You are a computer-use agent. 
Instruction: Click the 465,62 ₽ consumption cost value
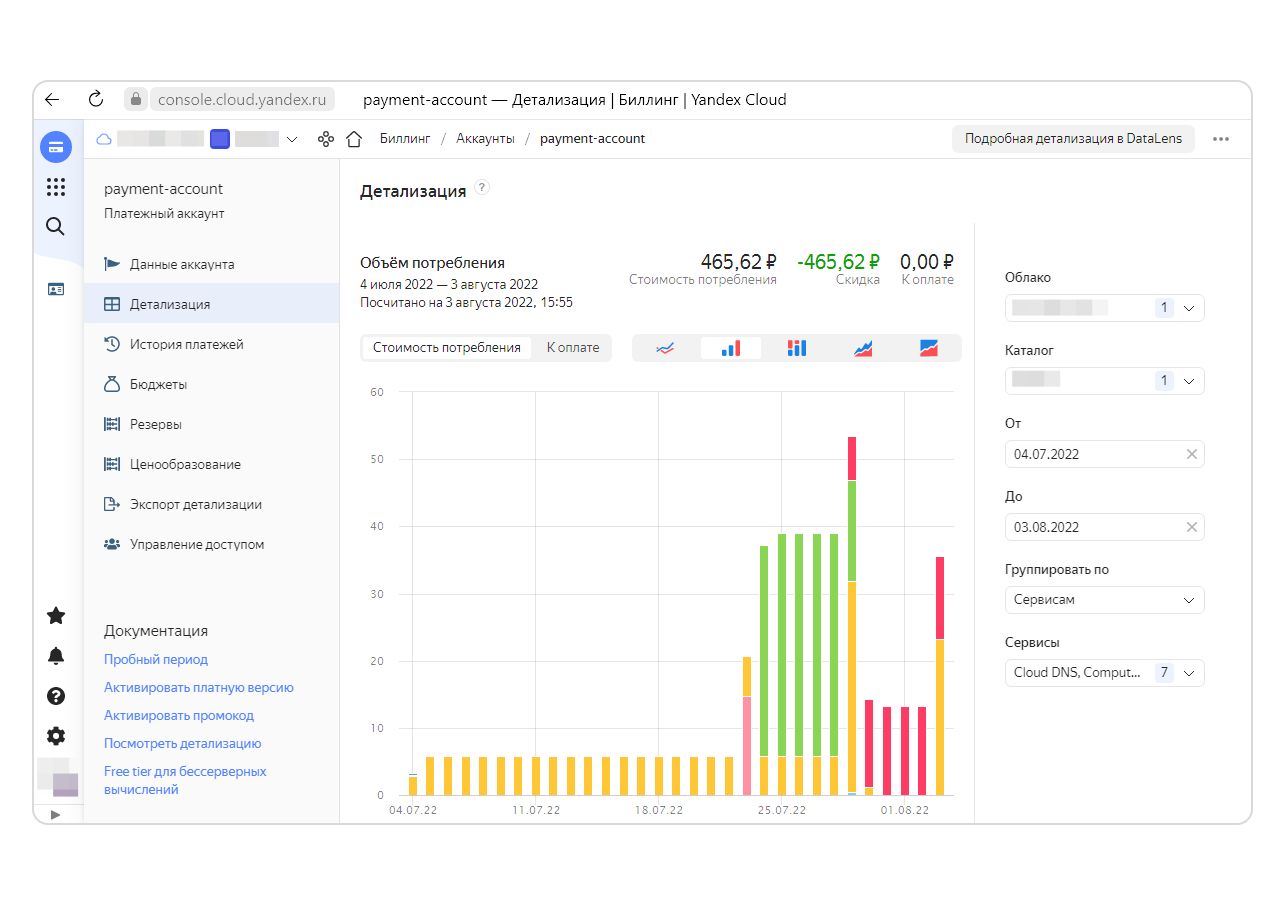click(x=738, y=262)
